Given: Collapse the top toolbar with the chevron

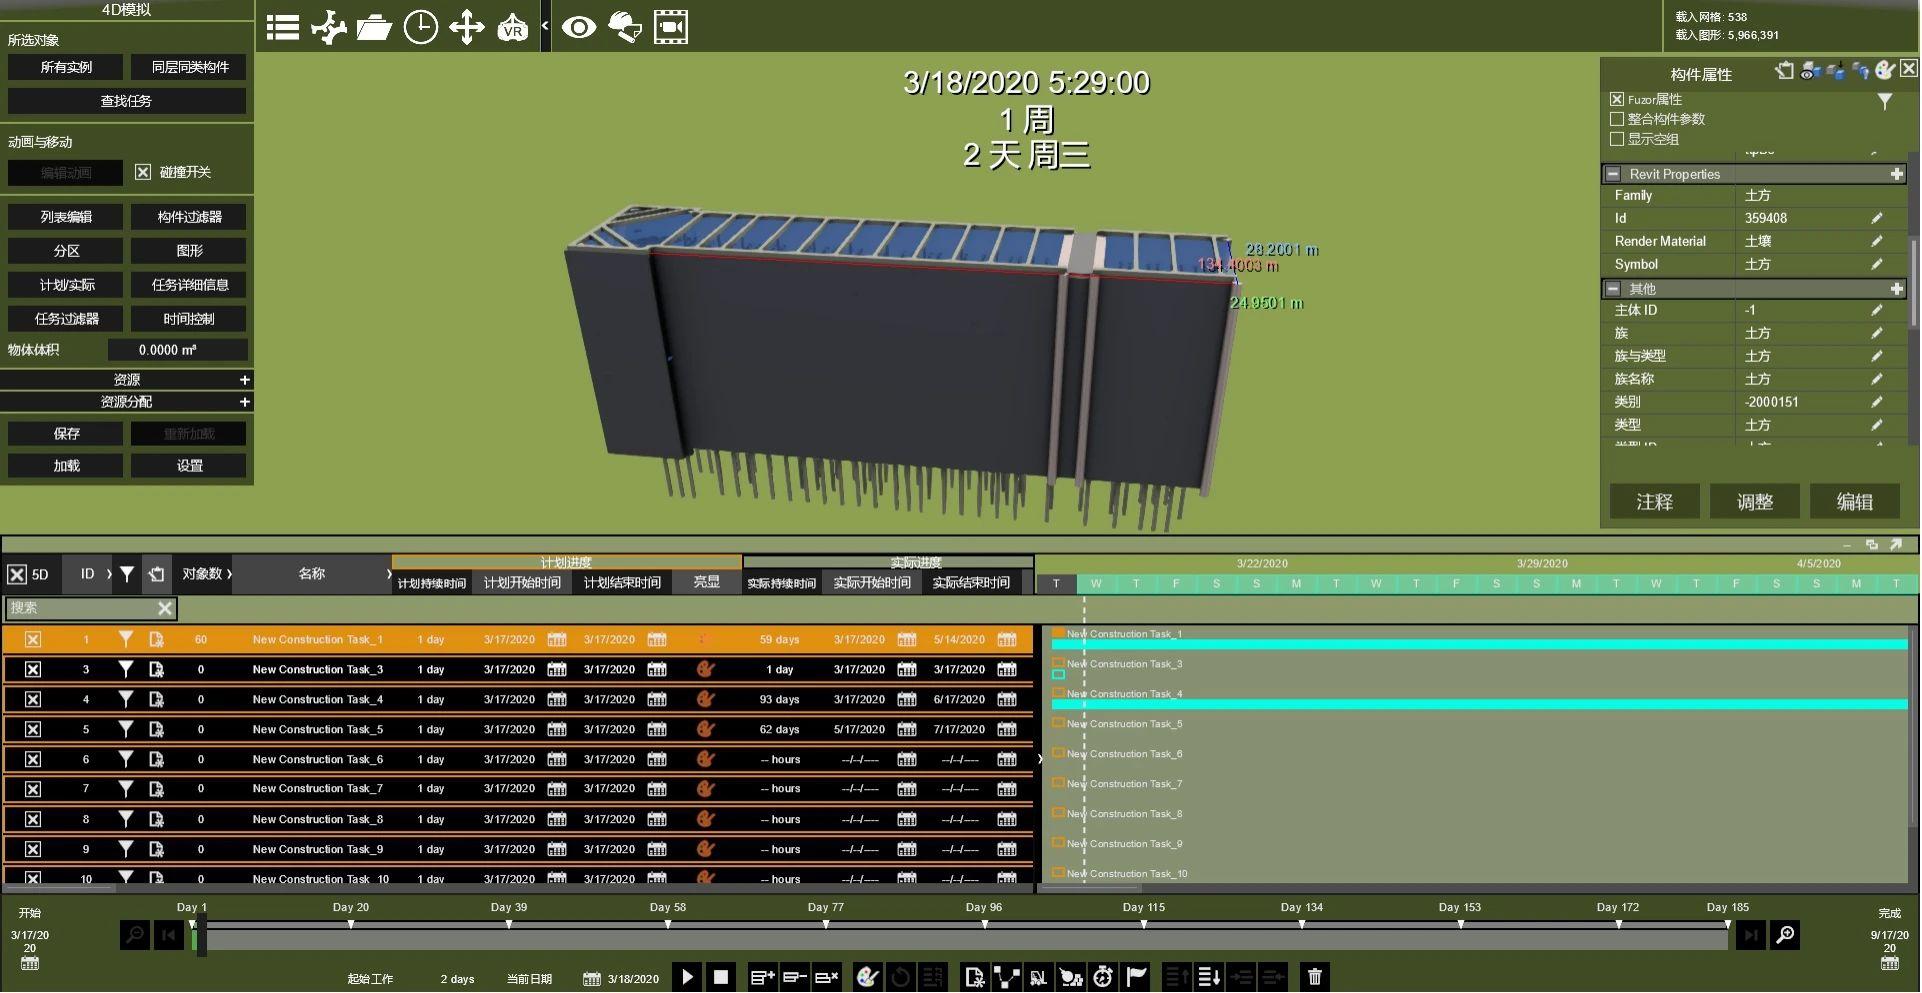Looking at the screenshot, I should click(545, 26).
